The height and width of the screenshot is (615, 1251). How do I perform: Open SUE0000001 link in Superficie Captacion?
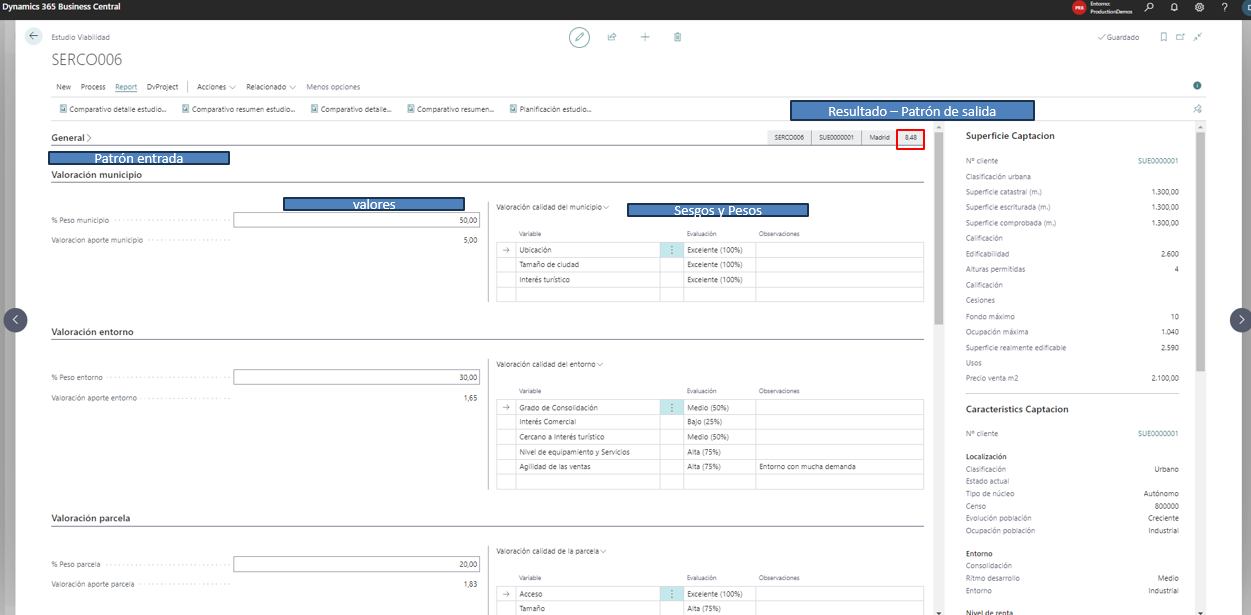(1158, 160)
